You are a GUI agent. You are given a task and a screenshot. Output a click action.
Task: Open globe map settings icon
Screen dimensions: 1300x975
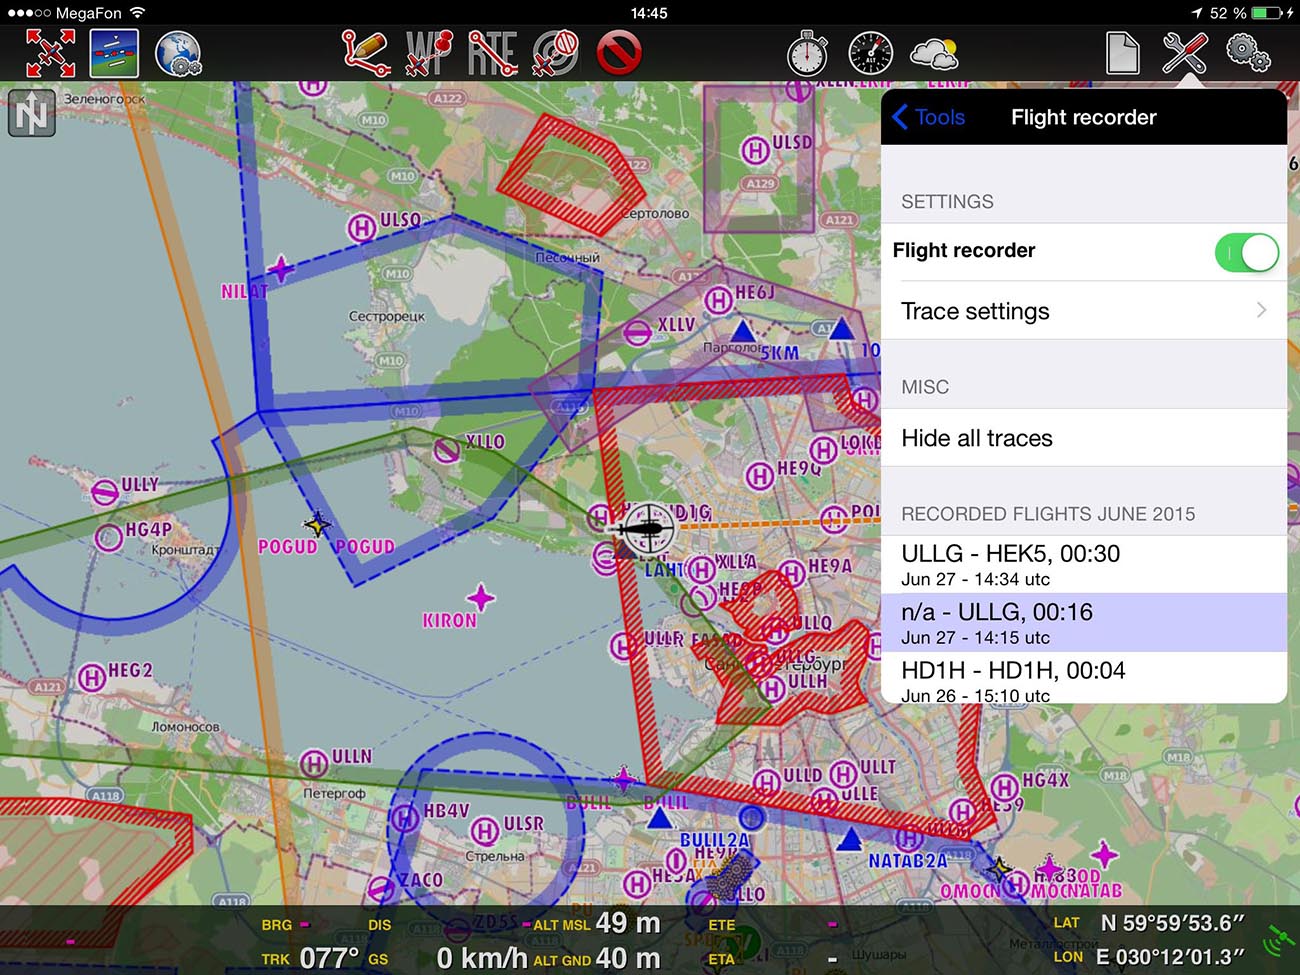click(178, 53)
